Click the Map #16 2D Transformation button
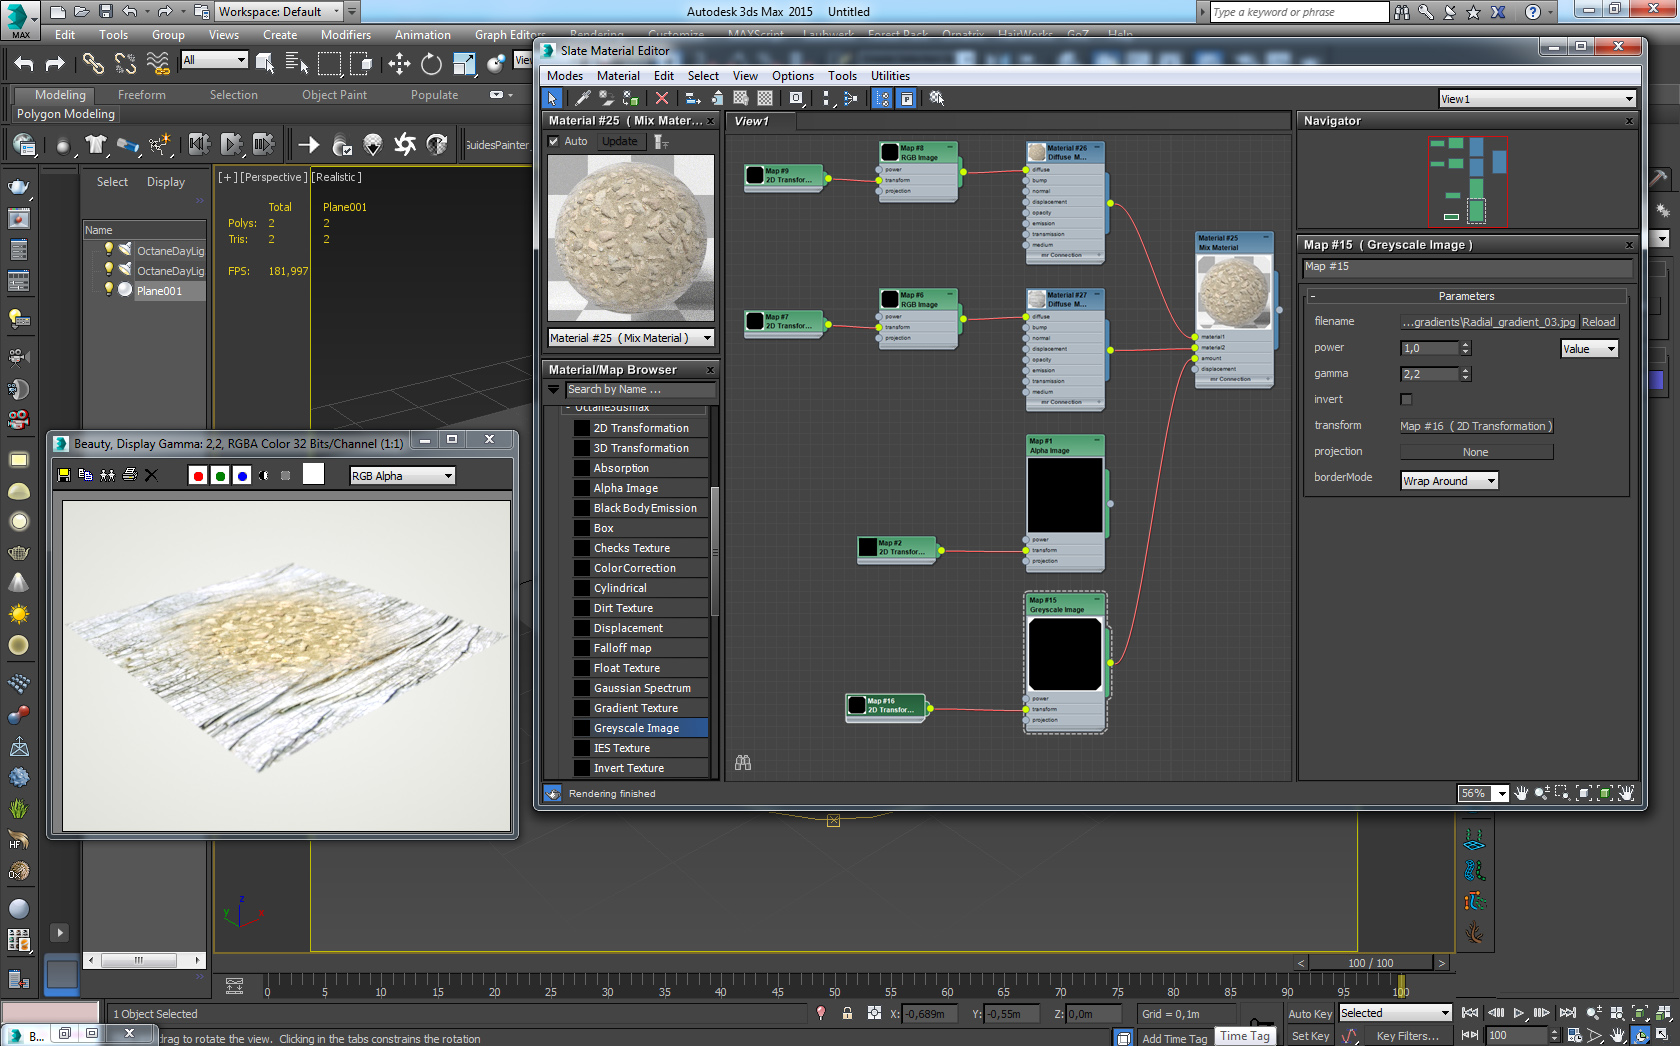 click(x=1476, y=426)
